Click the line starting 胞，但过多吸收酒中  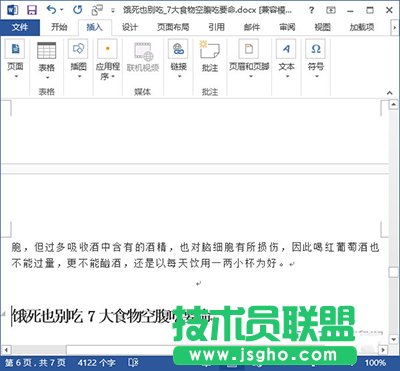coord(195,247)
